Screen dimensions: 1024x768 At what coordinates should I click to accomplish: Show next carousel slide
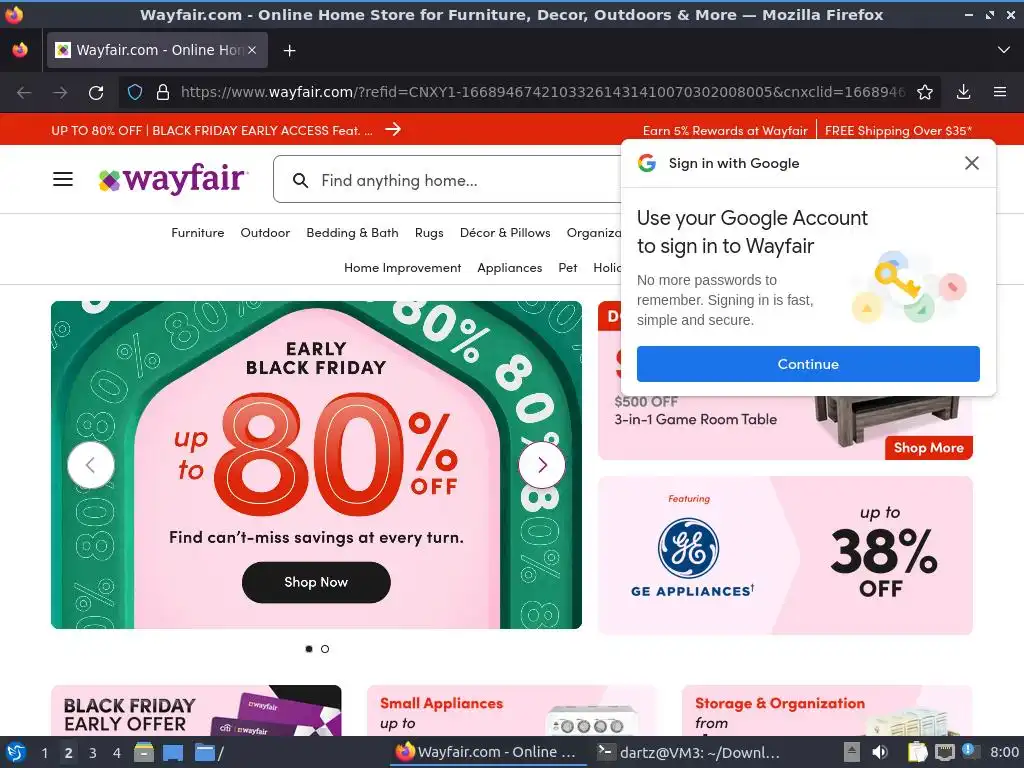coord(541,465)
